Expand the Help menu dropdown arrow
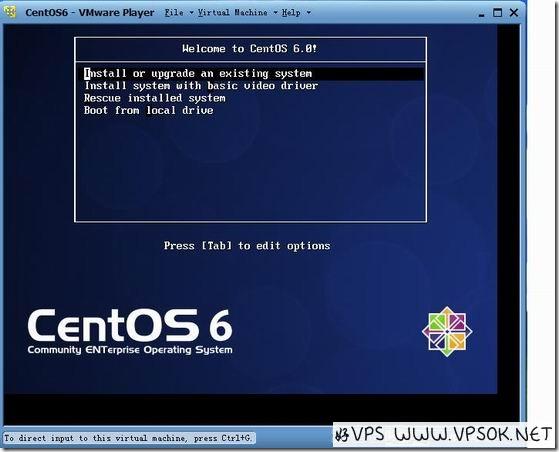Screen dimensions: 559x452 tap(309, 13)
